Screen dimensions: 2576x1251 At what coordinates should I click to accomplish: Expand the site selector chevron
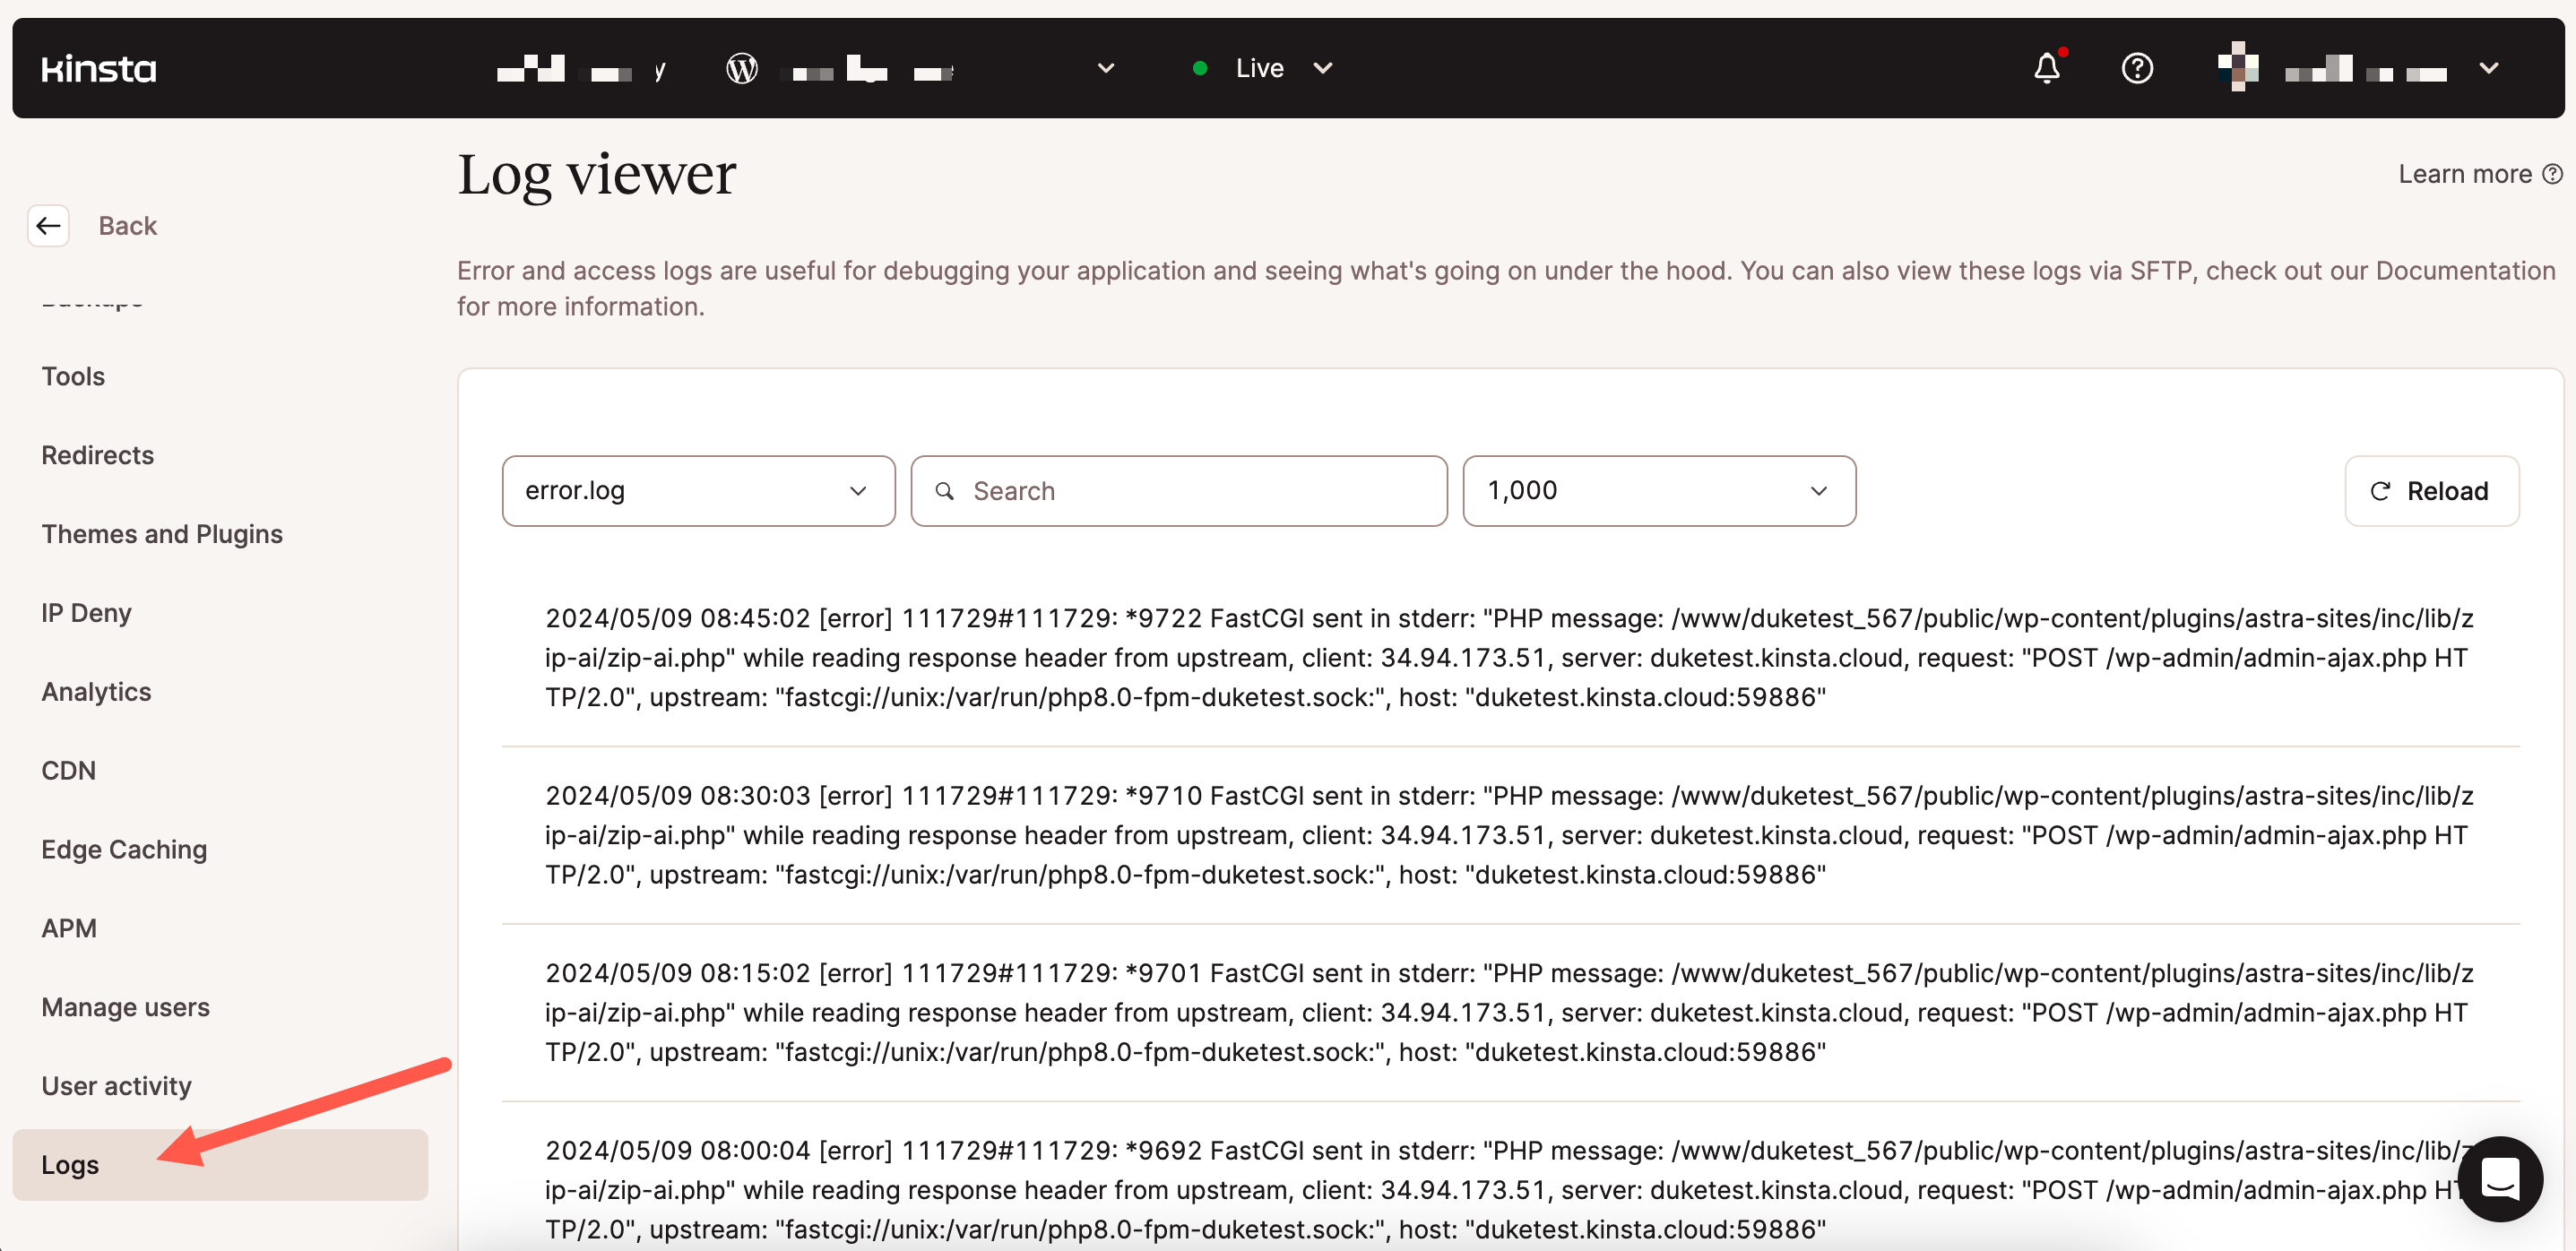point(1105,68)
